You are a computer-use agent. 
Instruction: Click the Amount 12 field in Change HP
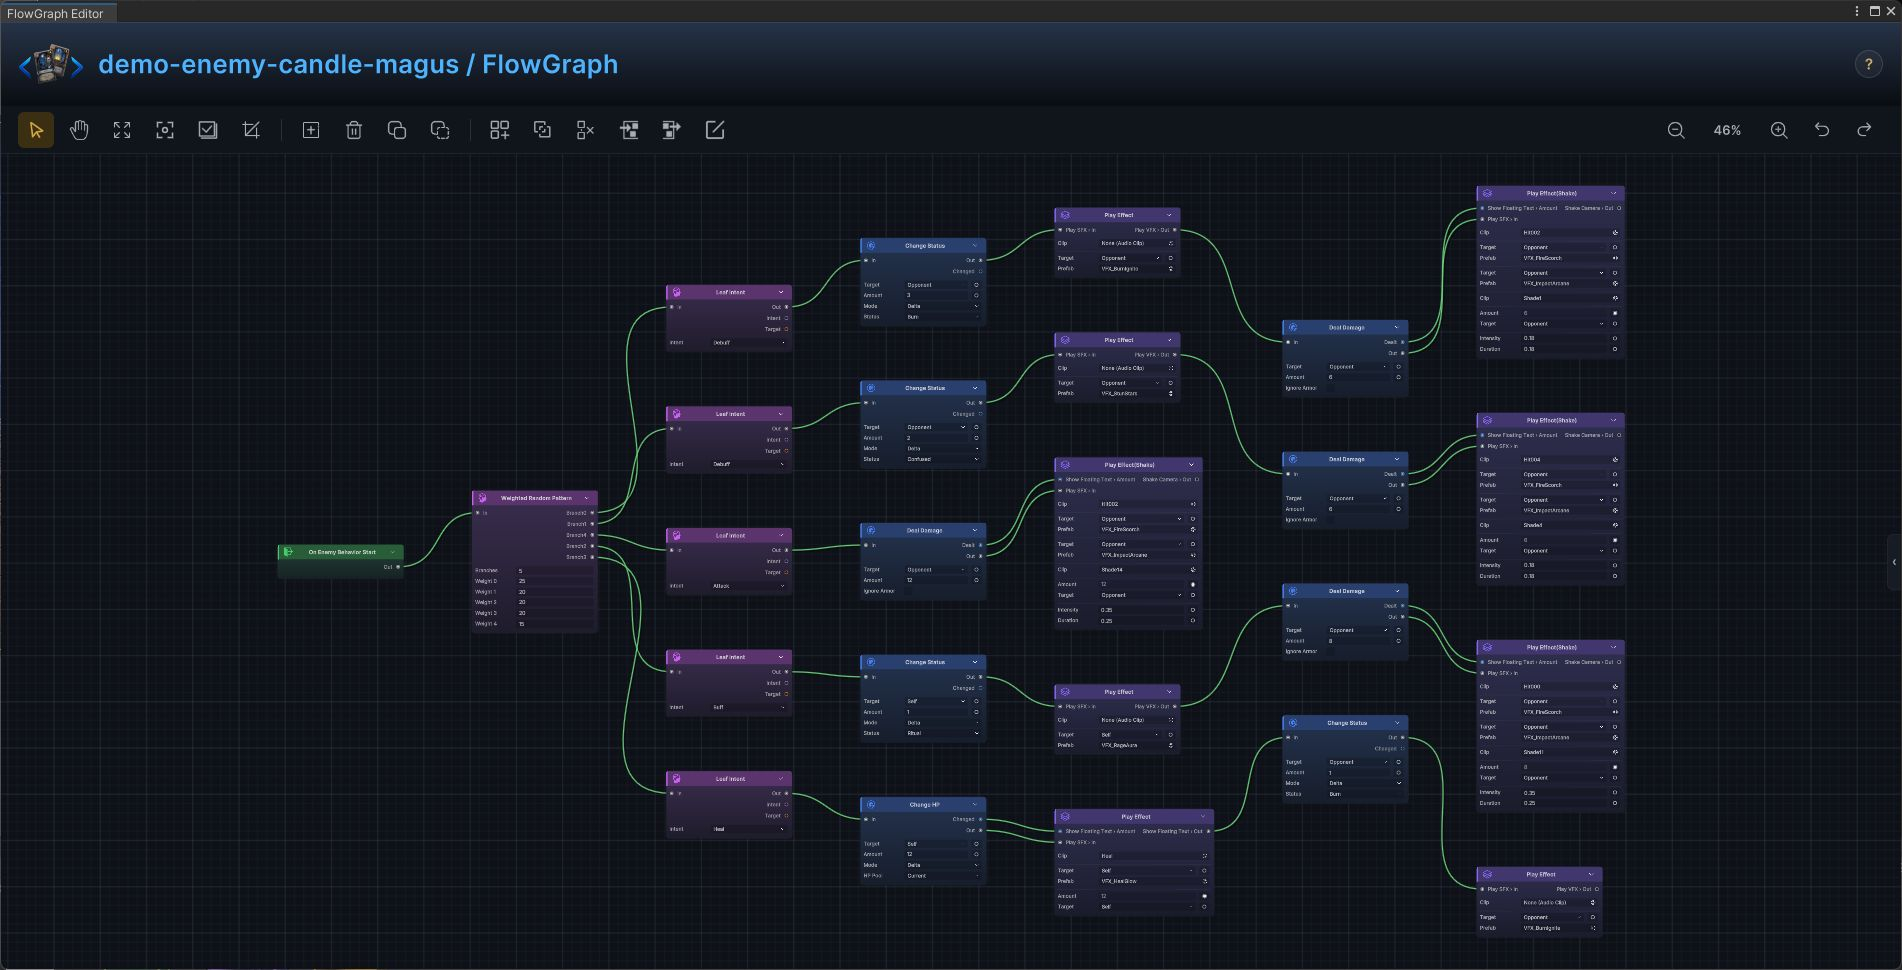tap(937, 854)
